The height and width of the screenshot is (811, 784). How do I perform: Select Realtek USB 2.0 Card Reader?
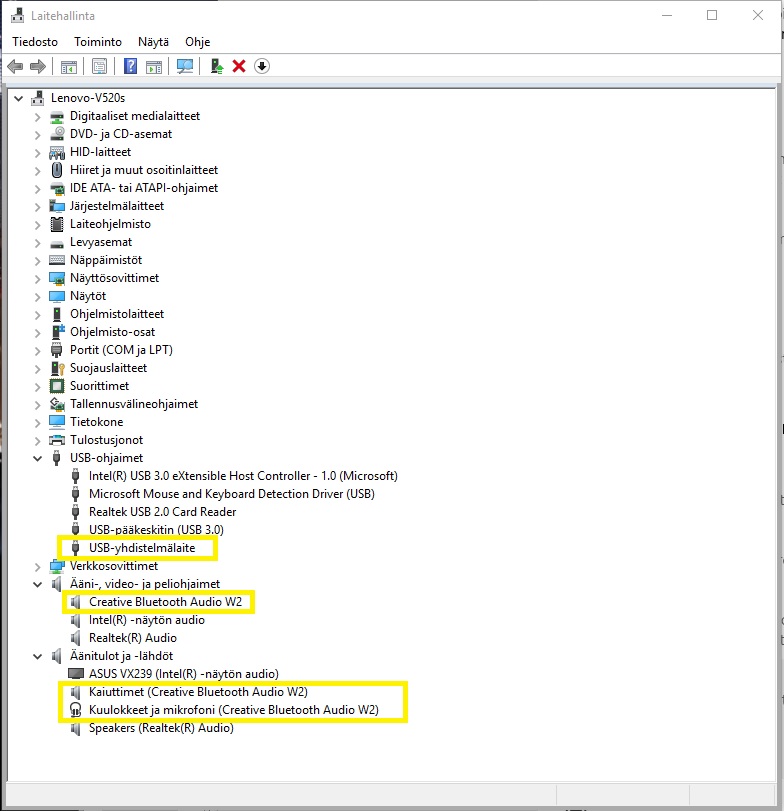(x=162, y=512)
